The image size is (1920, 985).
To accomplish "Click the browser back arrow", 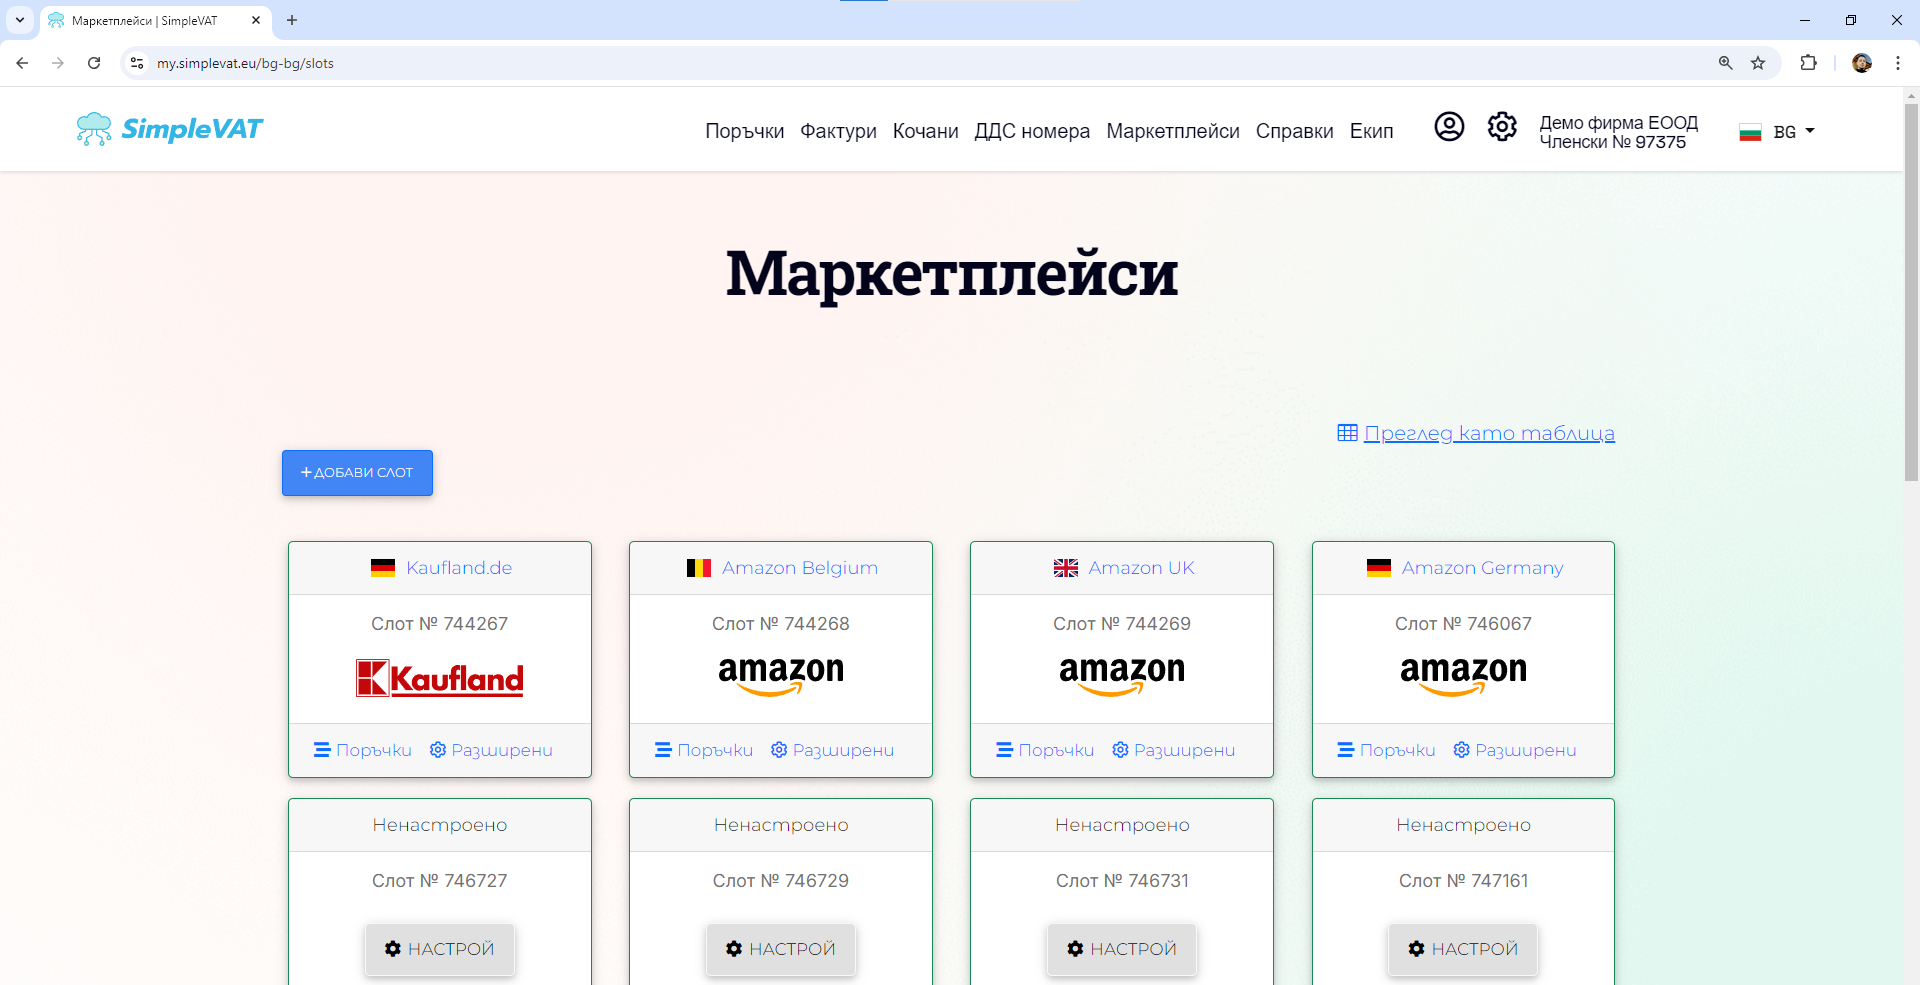I will [22, 63].
